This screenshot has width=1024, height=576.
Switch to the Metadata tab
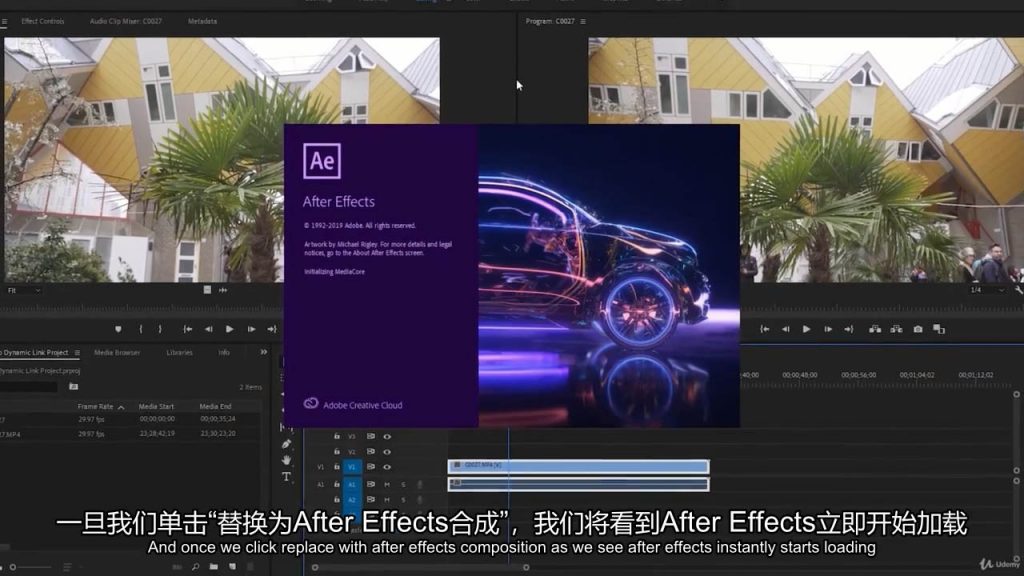tap(202, 22)
